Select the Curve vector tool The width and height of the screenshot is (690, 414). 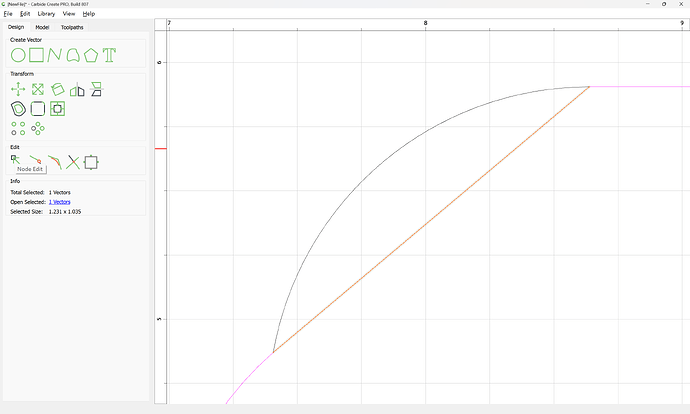[73, 55]
